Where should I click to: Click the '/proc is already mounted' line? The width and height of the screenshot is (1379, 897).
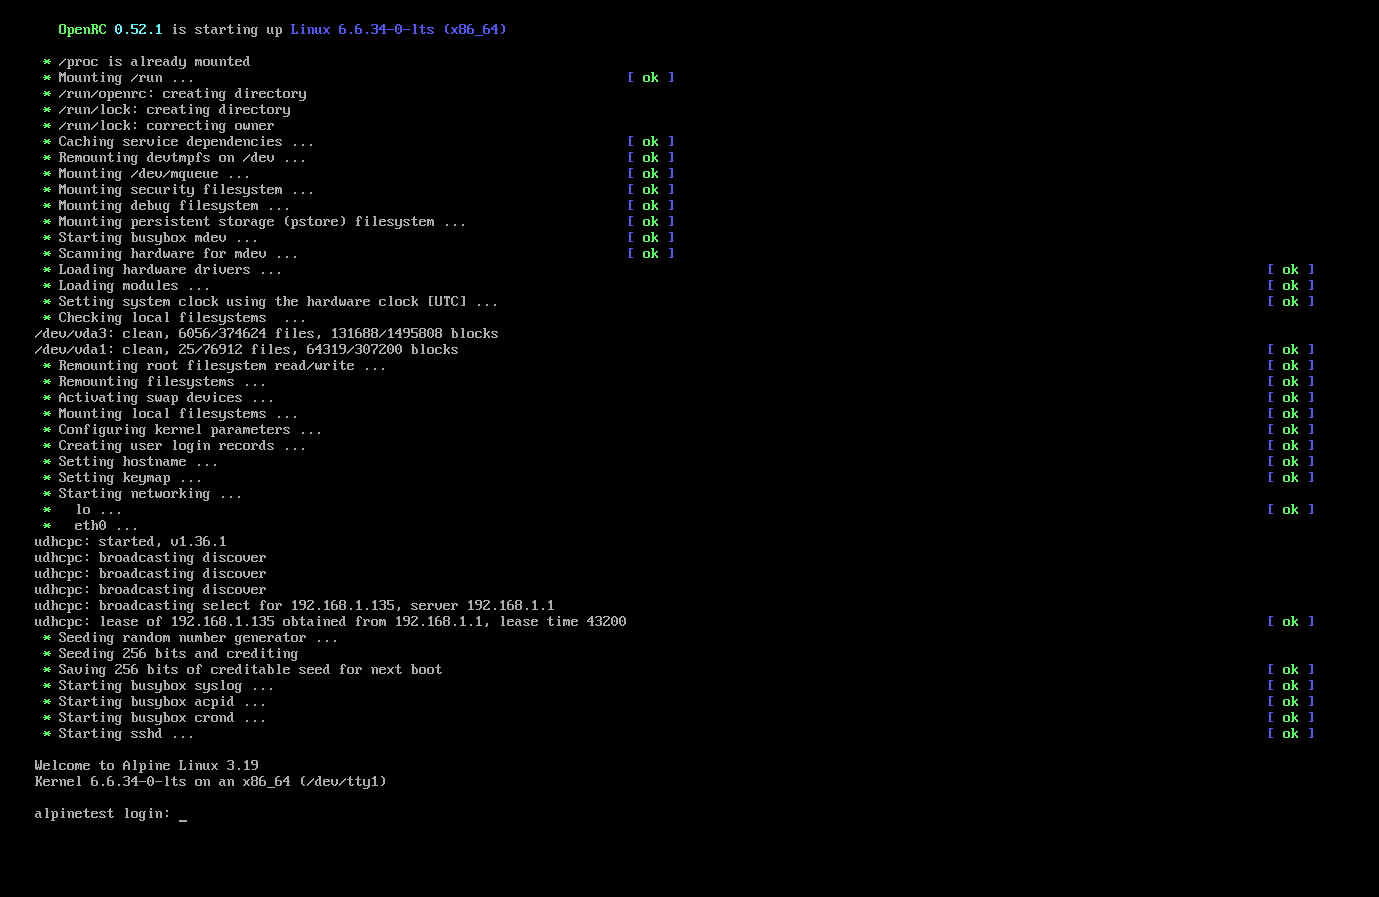tap(146, 62)
